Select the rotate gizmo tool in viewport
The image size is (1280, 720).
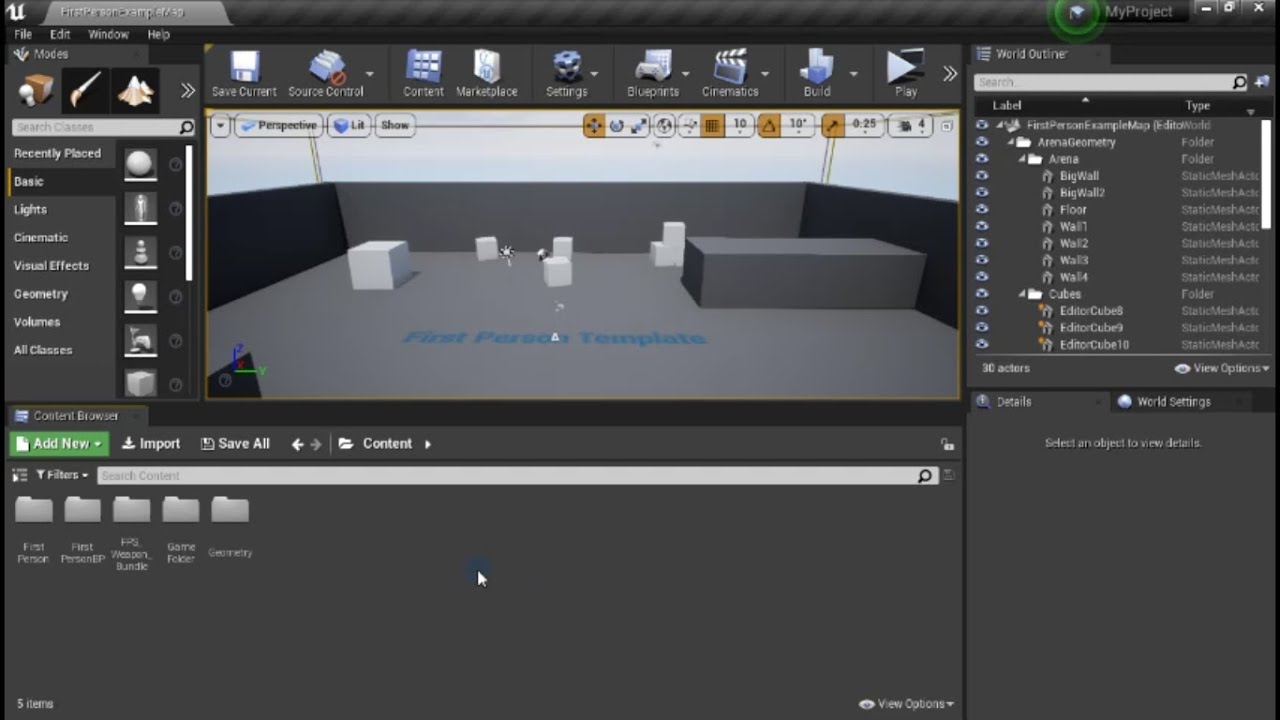tap(617, 125)
